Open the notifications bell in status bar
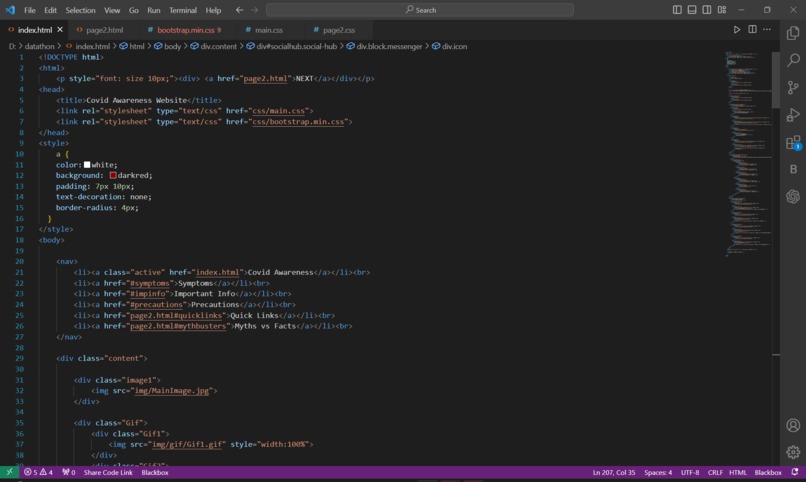This screenshot has height=482, width=806. [x=795, y=472]
